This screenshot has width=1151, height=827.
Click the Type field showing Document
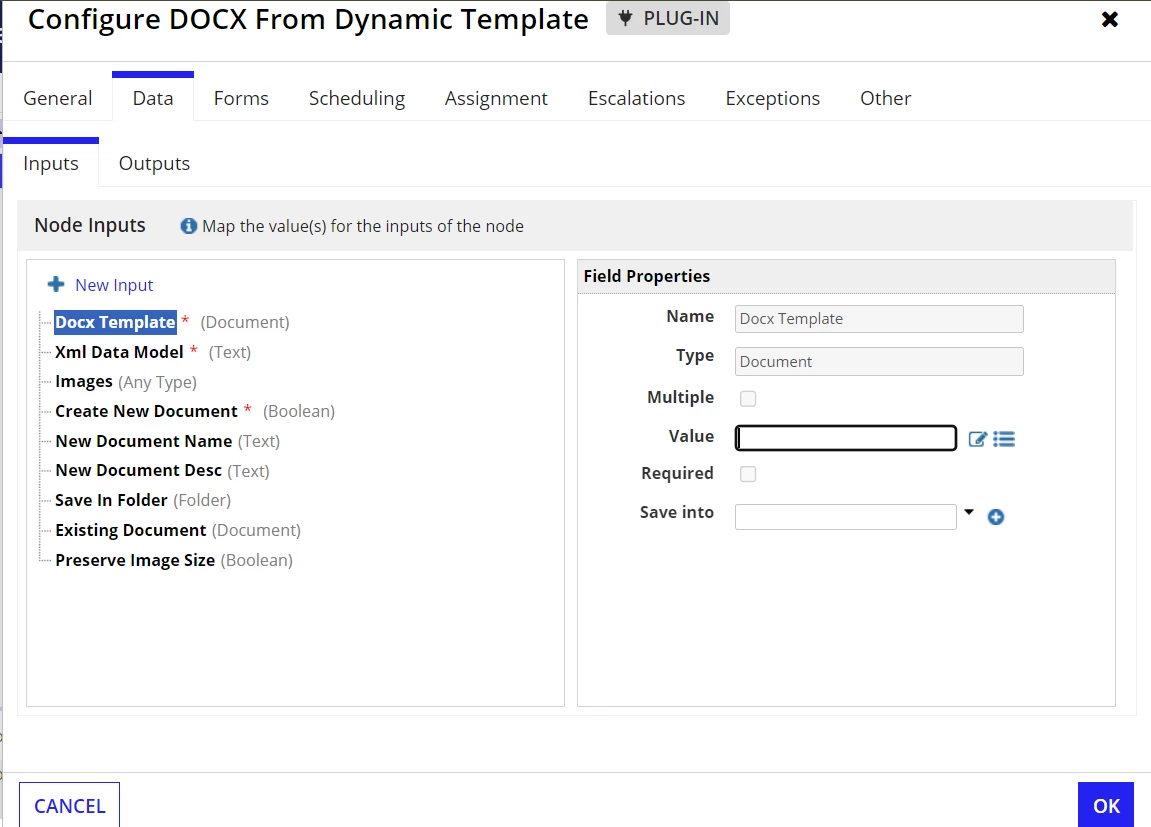879,362
